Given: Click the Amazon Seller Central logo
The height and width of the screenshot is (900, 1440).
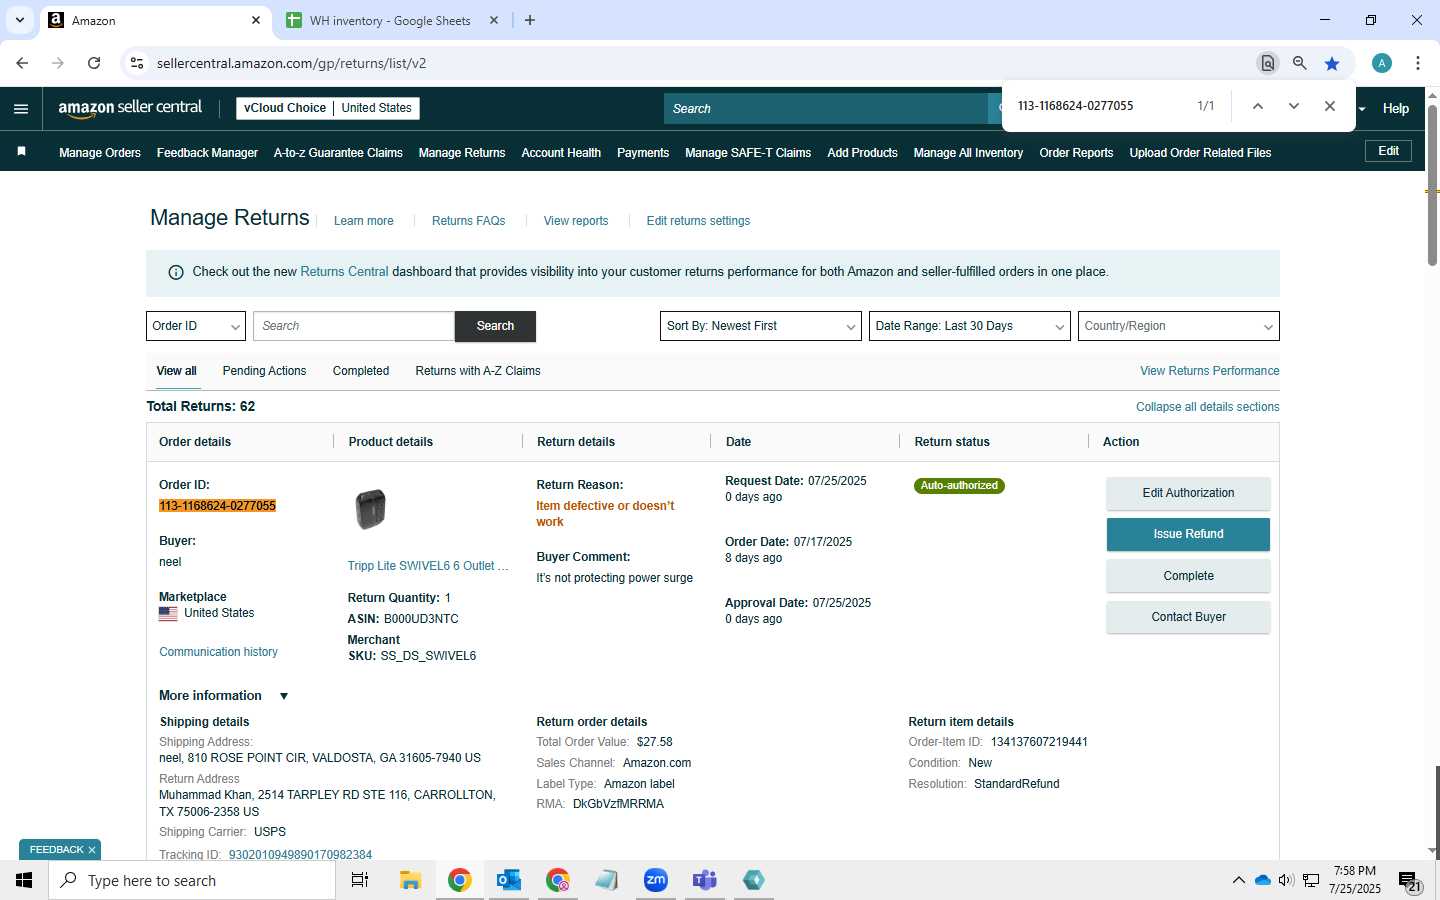Looking at the screenshot, I should [130, 108].
